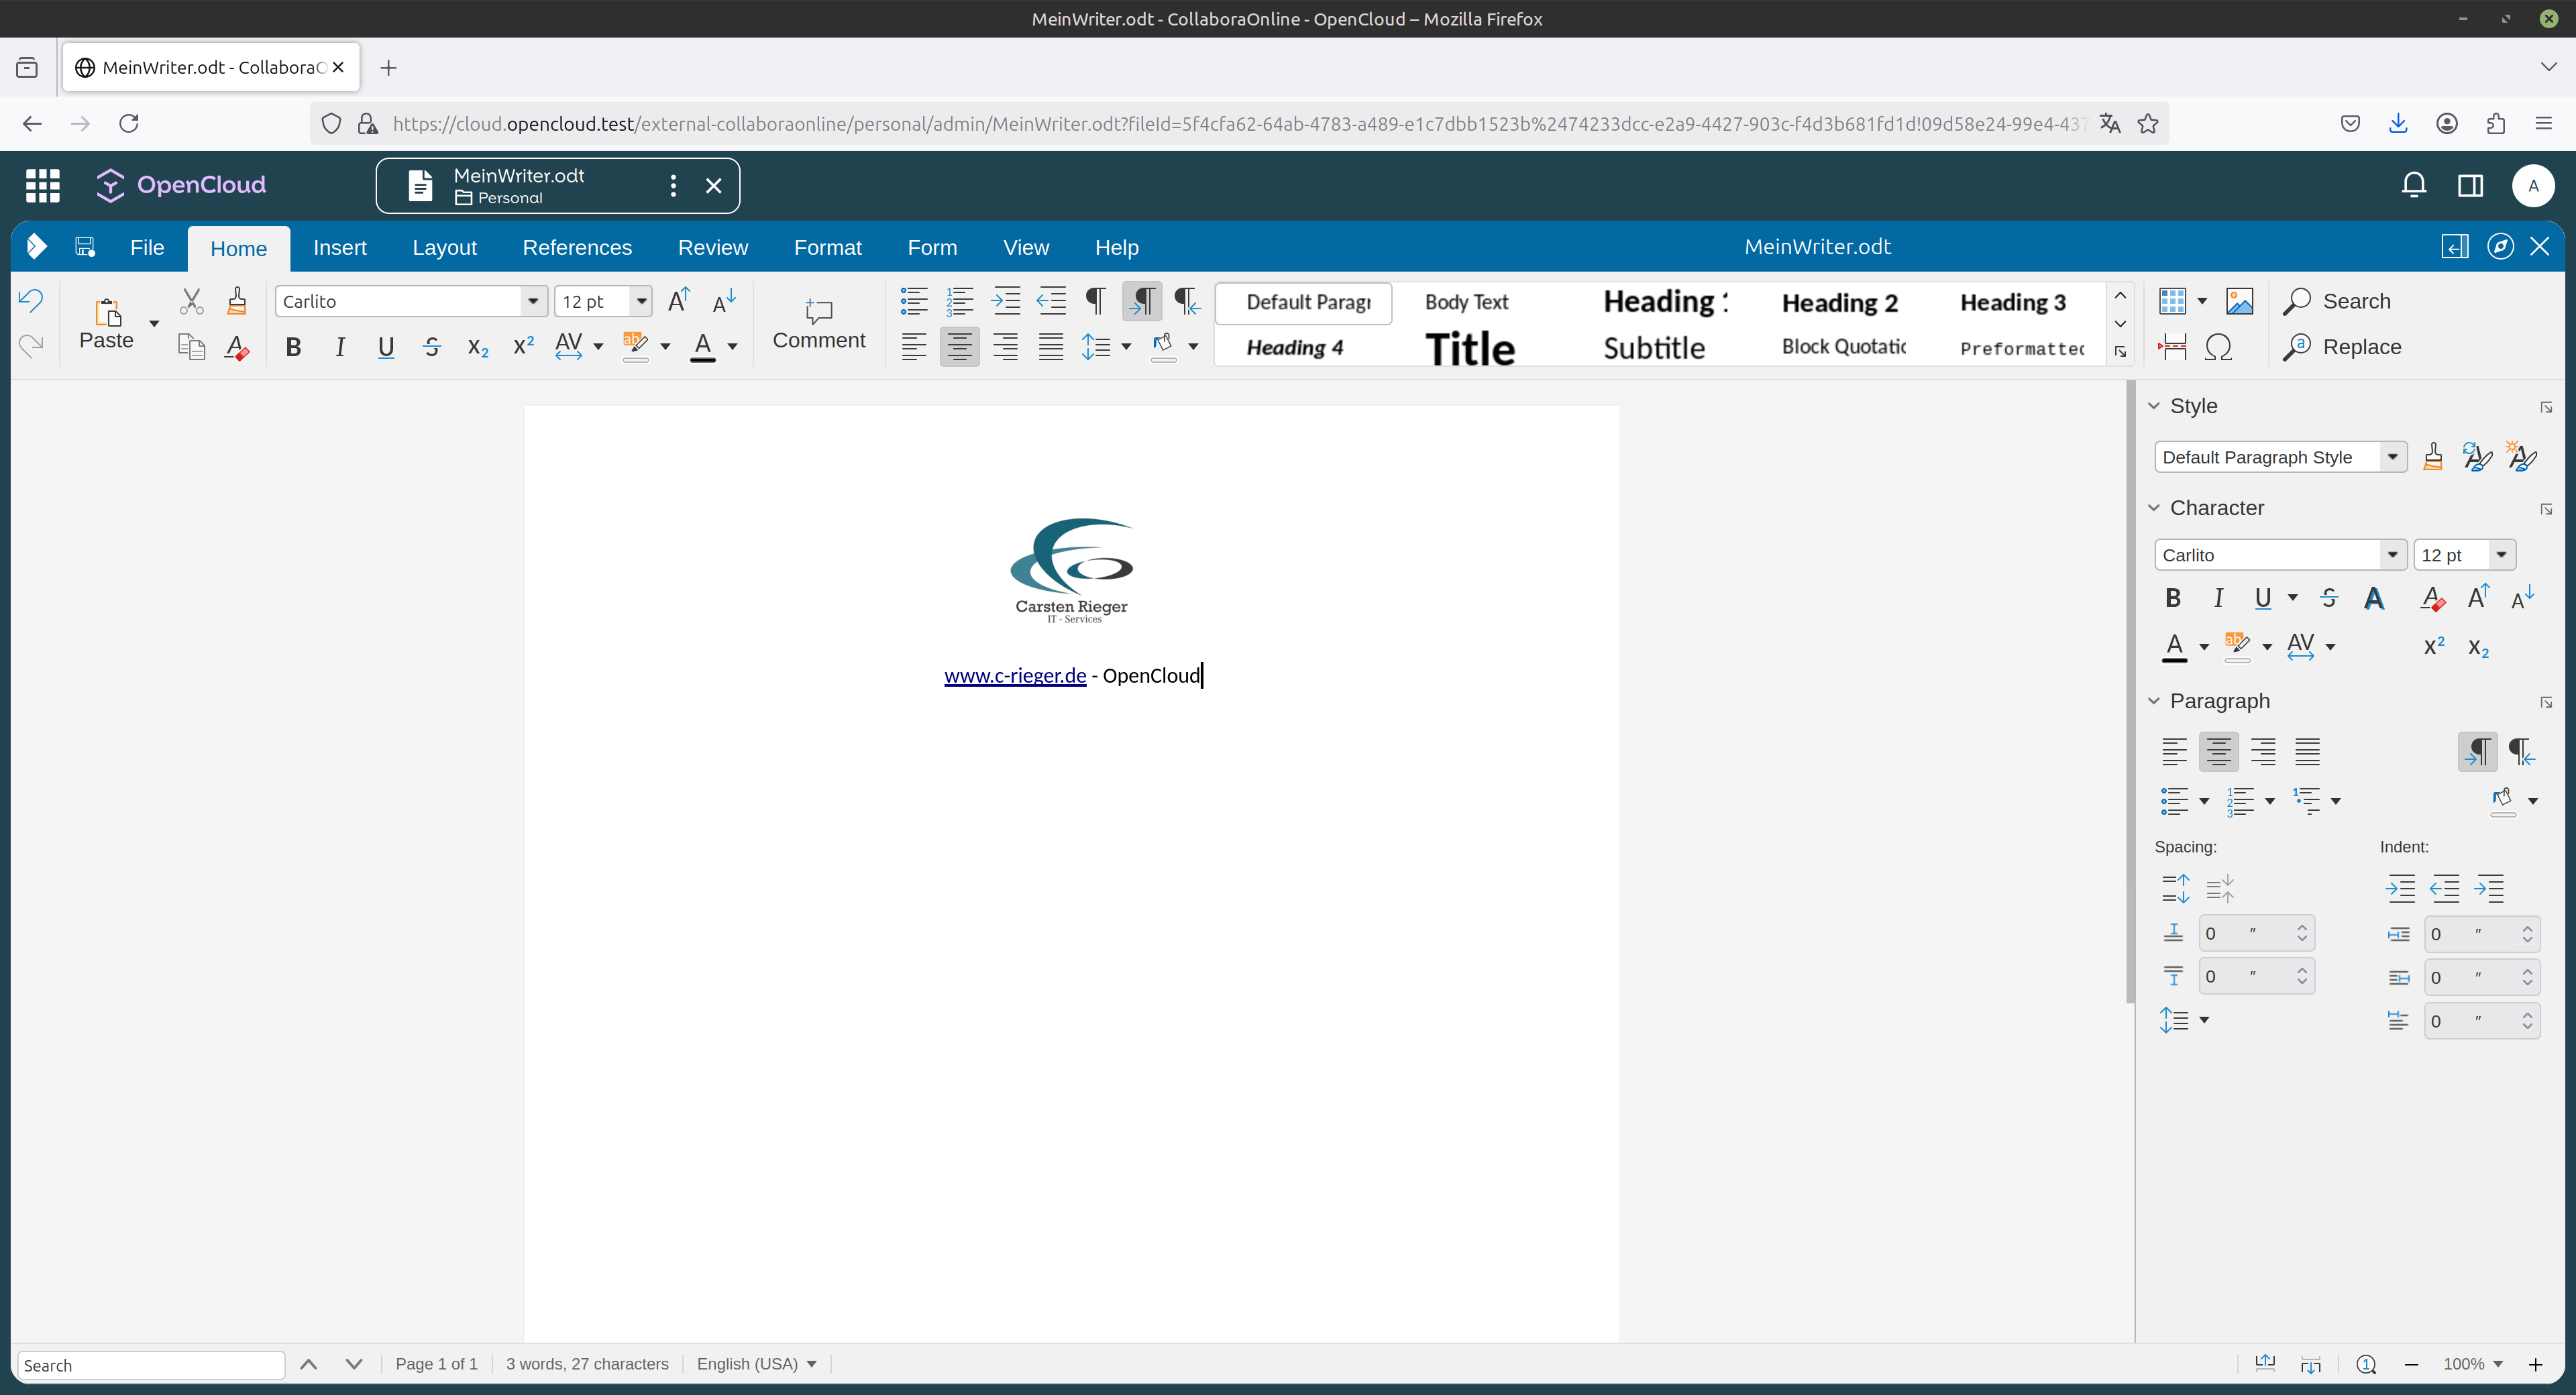Click the Save document icon
Viewport: 2576px width, 1395px height.
[85, 247]
